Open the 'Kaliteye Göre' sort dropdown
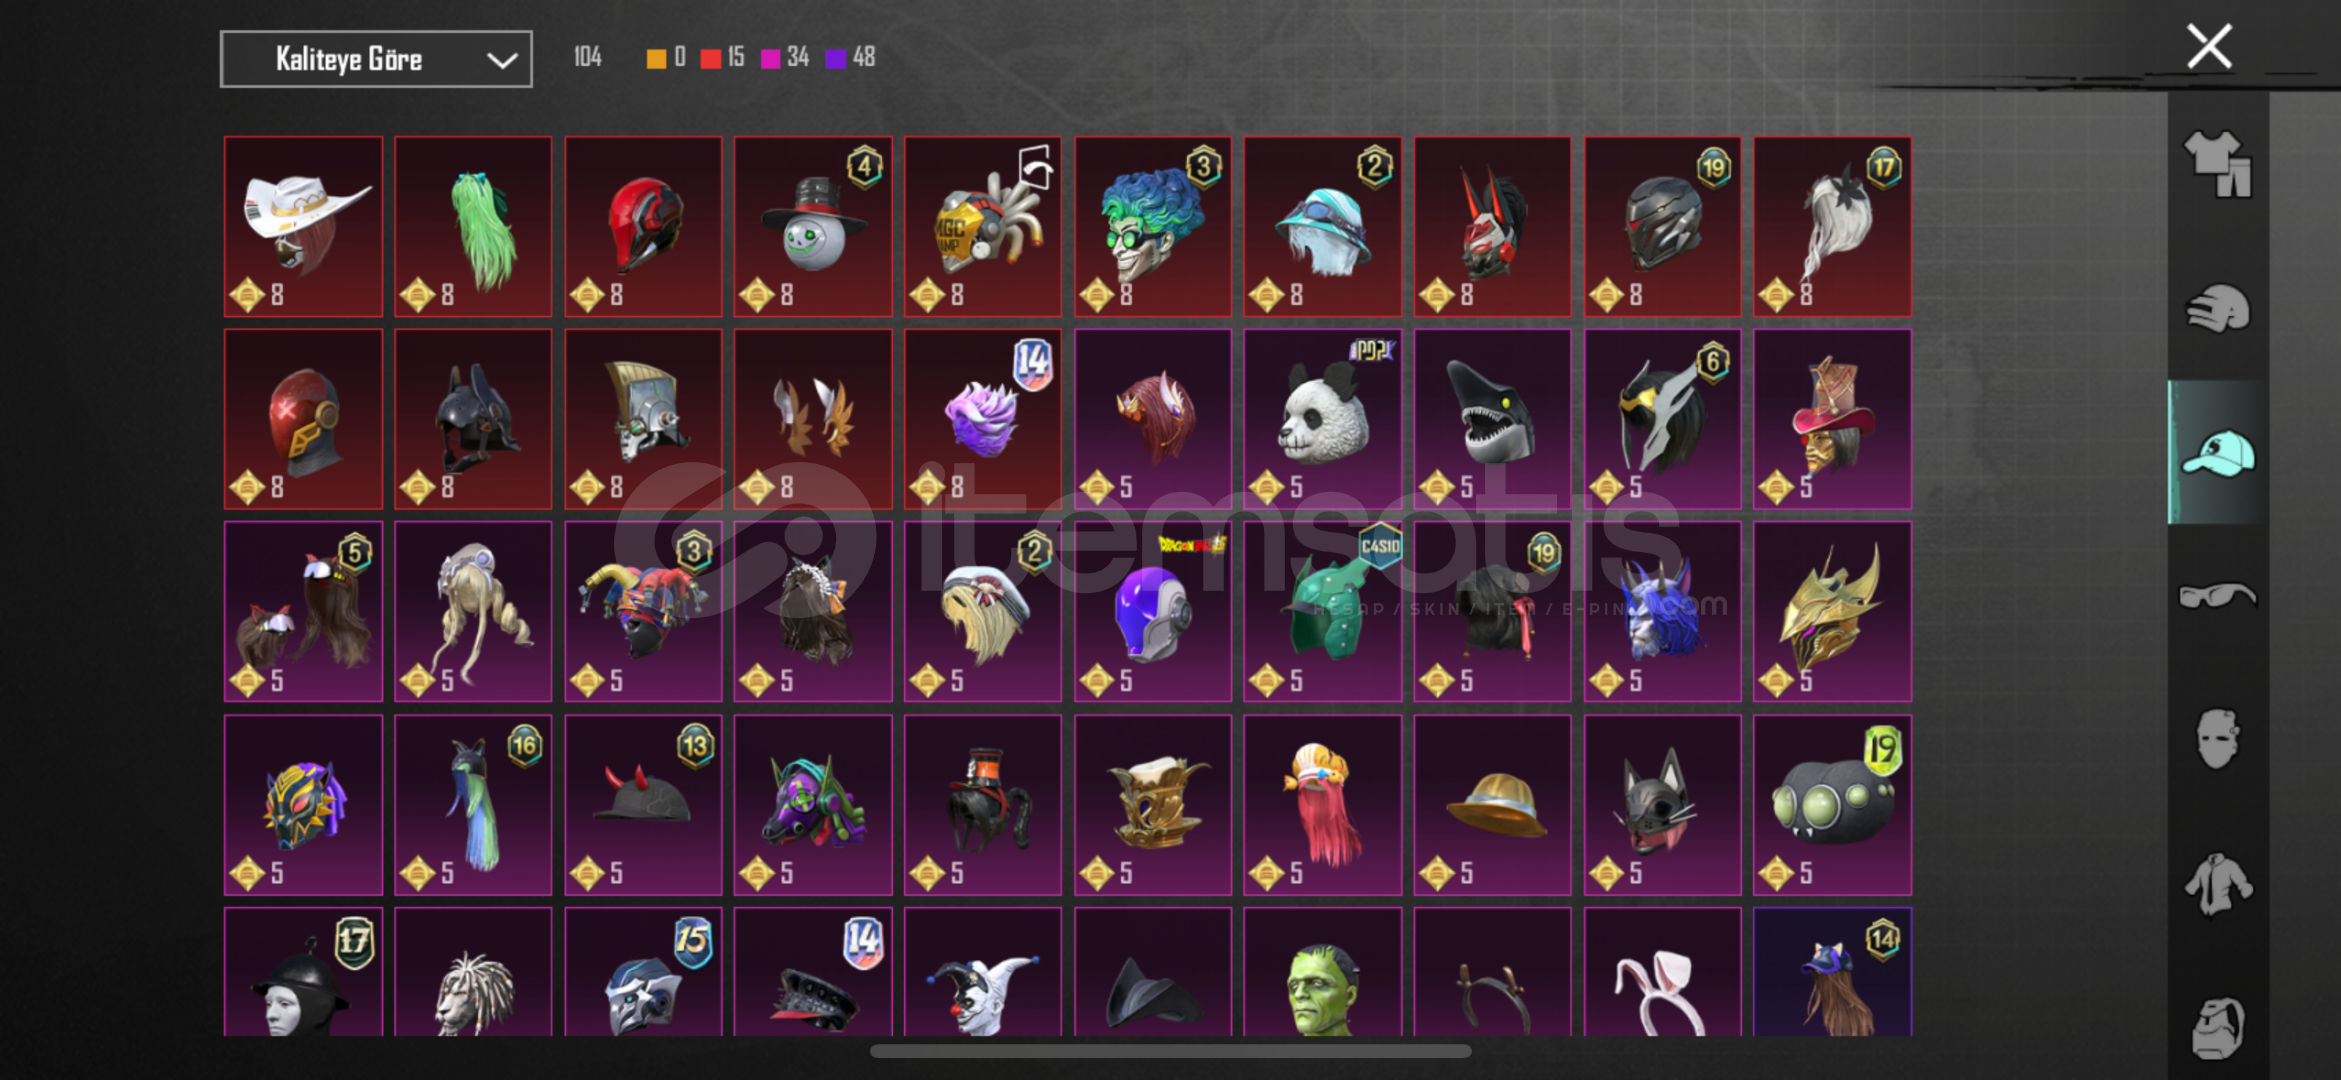This screenshot has width=2341, height=1080. point(376,59)
